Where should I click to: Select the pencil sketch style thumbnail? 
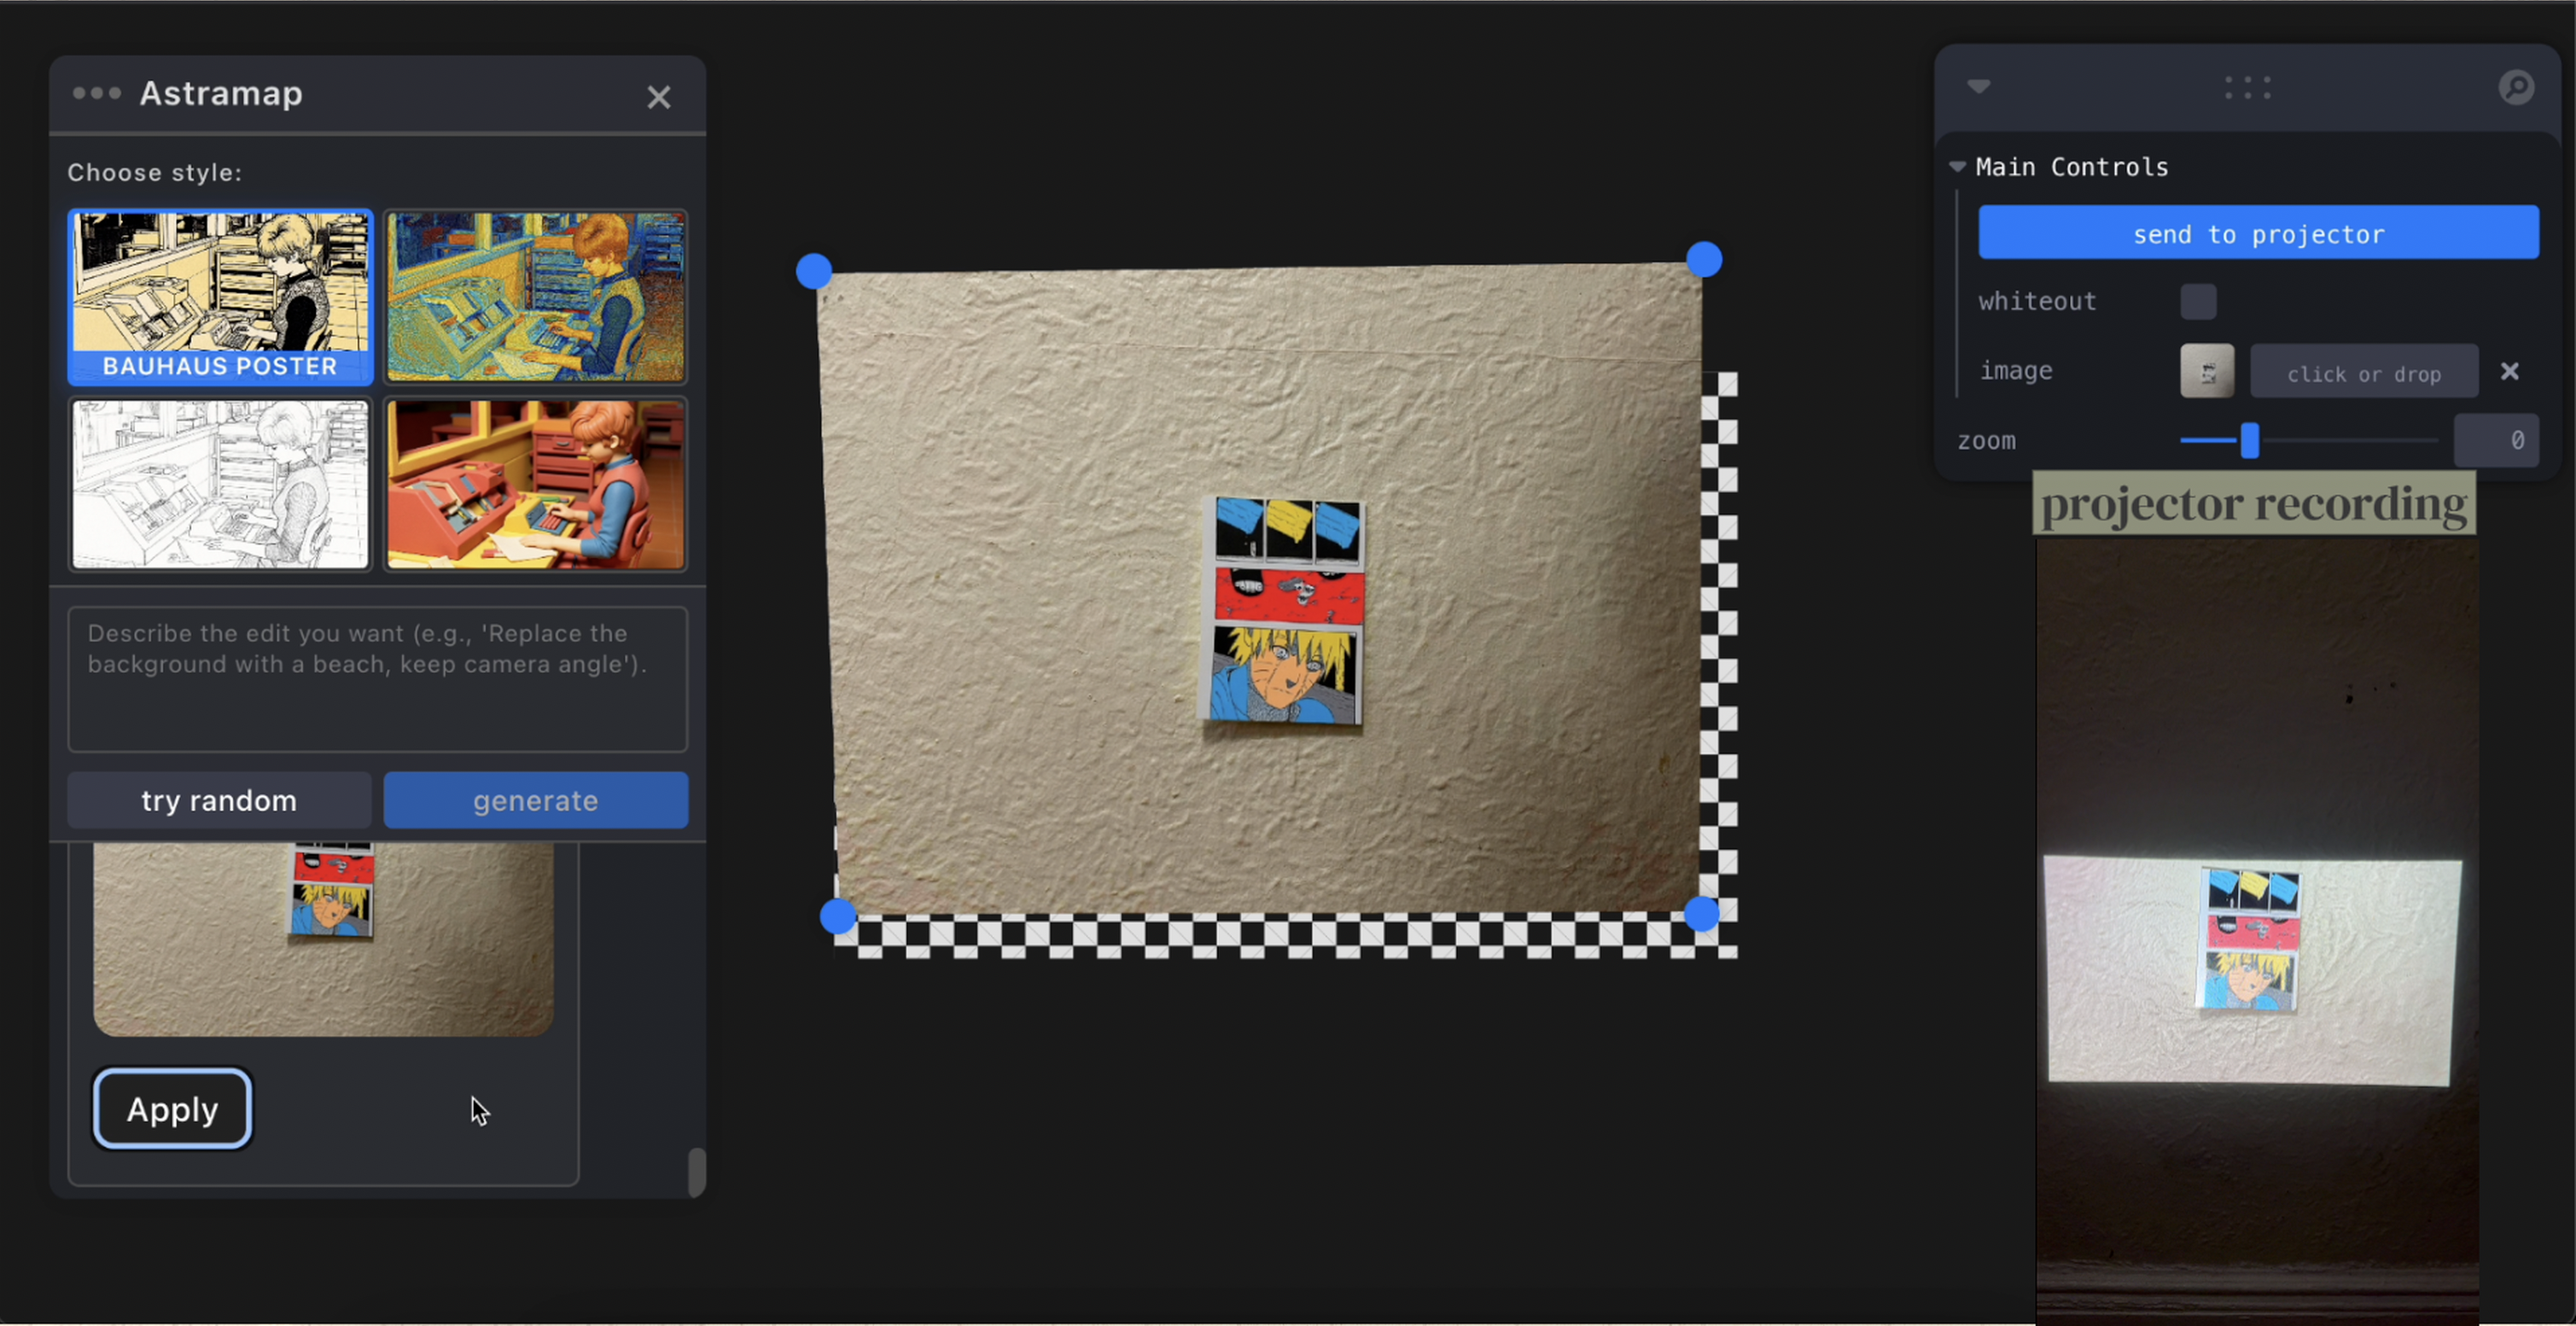220,485
